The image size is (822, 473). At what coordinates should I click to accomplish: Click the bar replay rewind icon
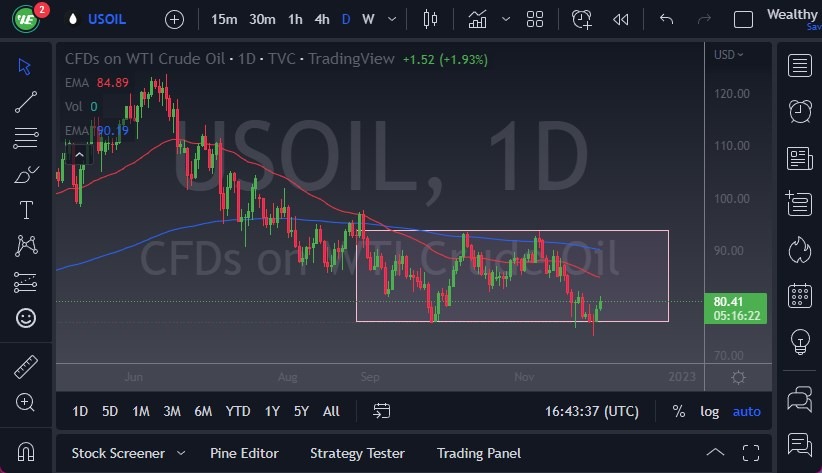[621, 19]
